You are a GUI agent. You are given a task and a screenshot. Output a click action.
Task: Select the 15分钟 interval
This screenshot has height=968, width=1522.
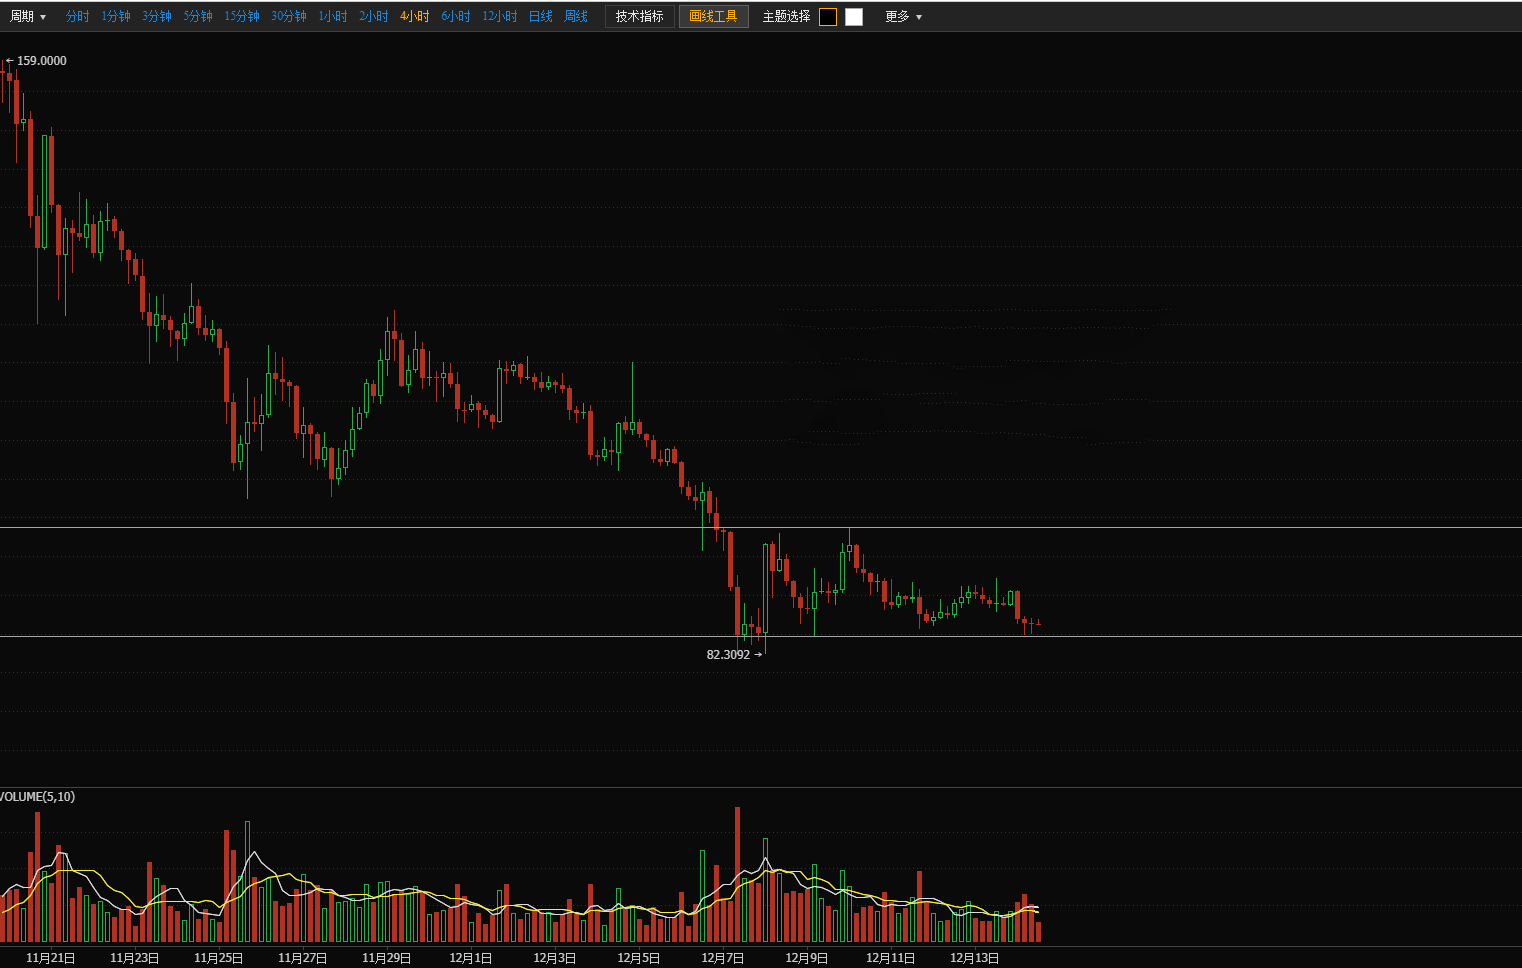pyautogui.click(x=242, y=17)
